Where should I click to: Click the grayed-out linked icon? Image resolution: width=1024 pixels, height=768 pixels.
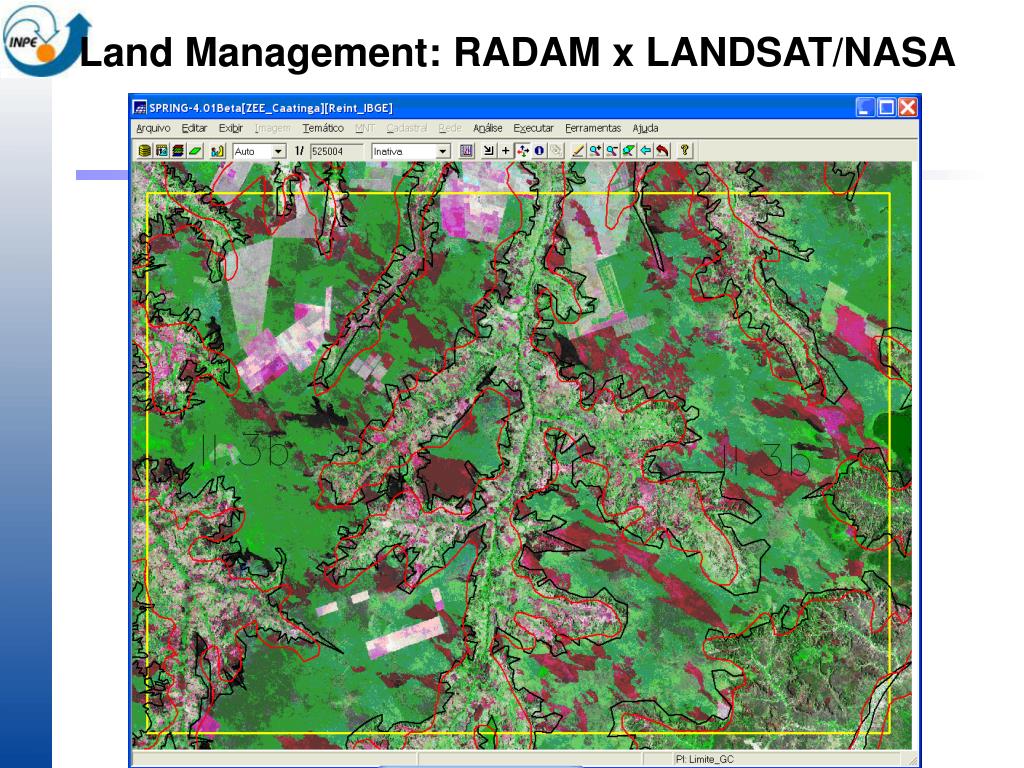tap(556, 151)
